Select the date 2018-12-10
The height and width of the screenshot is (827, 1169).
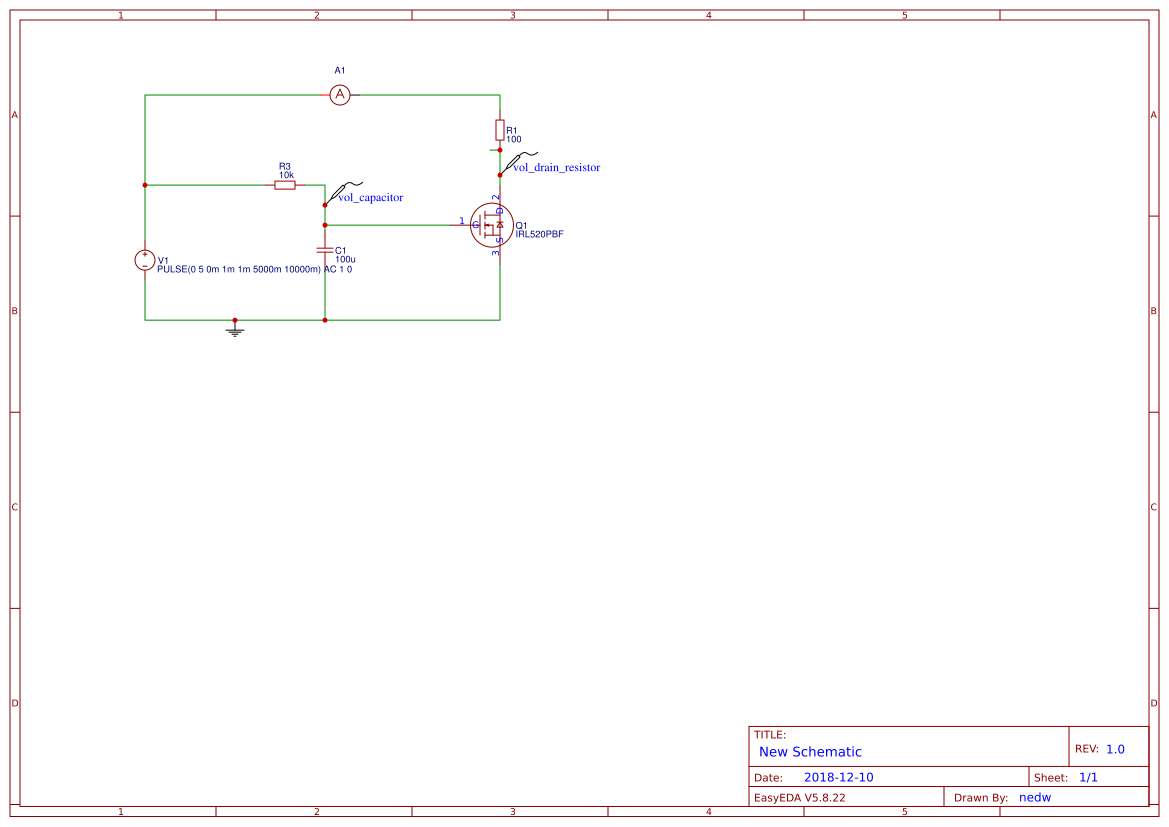[x=838, y=777]
